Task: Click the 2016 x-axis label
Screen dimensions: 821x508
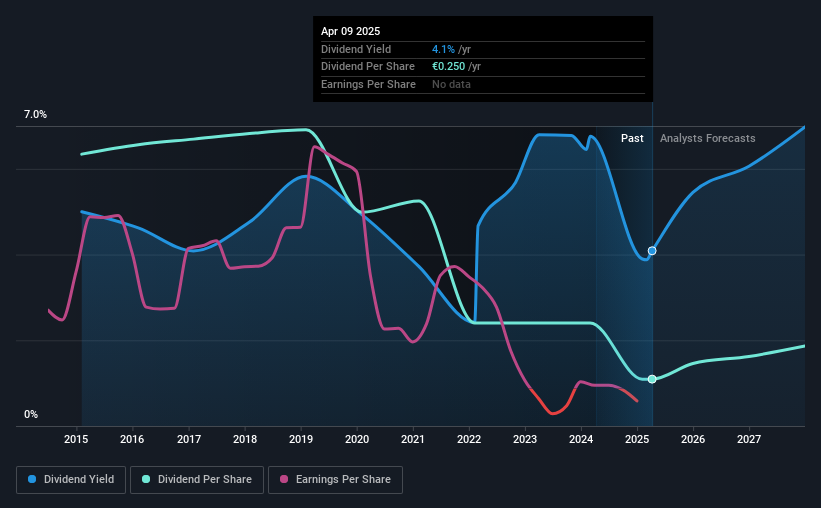Action: pyautogui.click(x=132, y=439)
